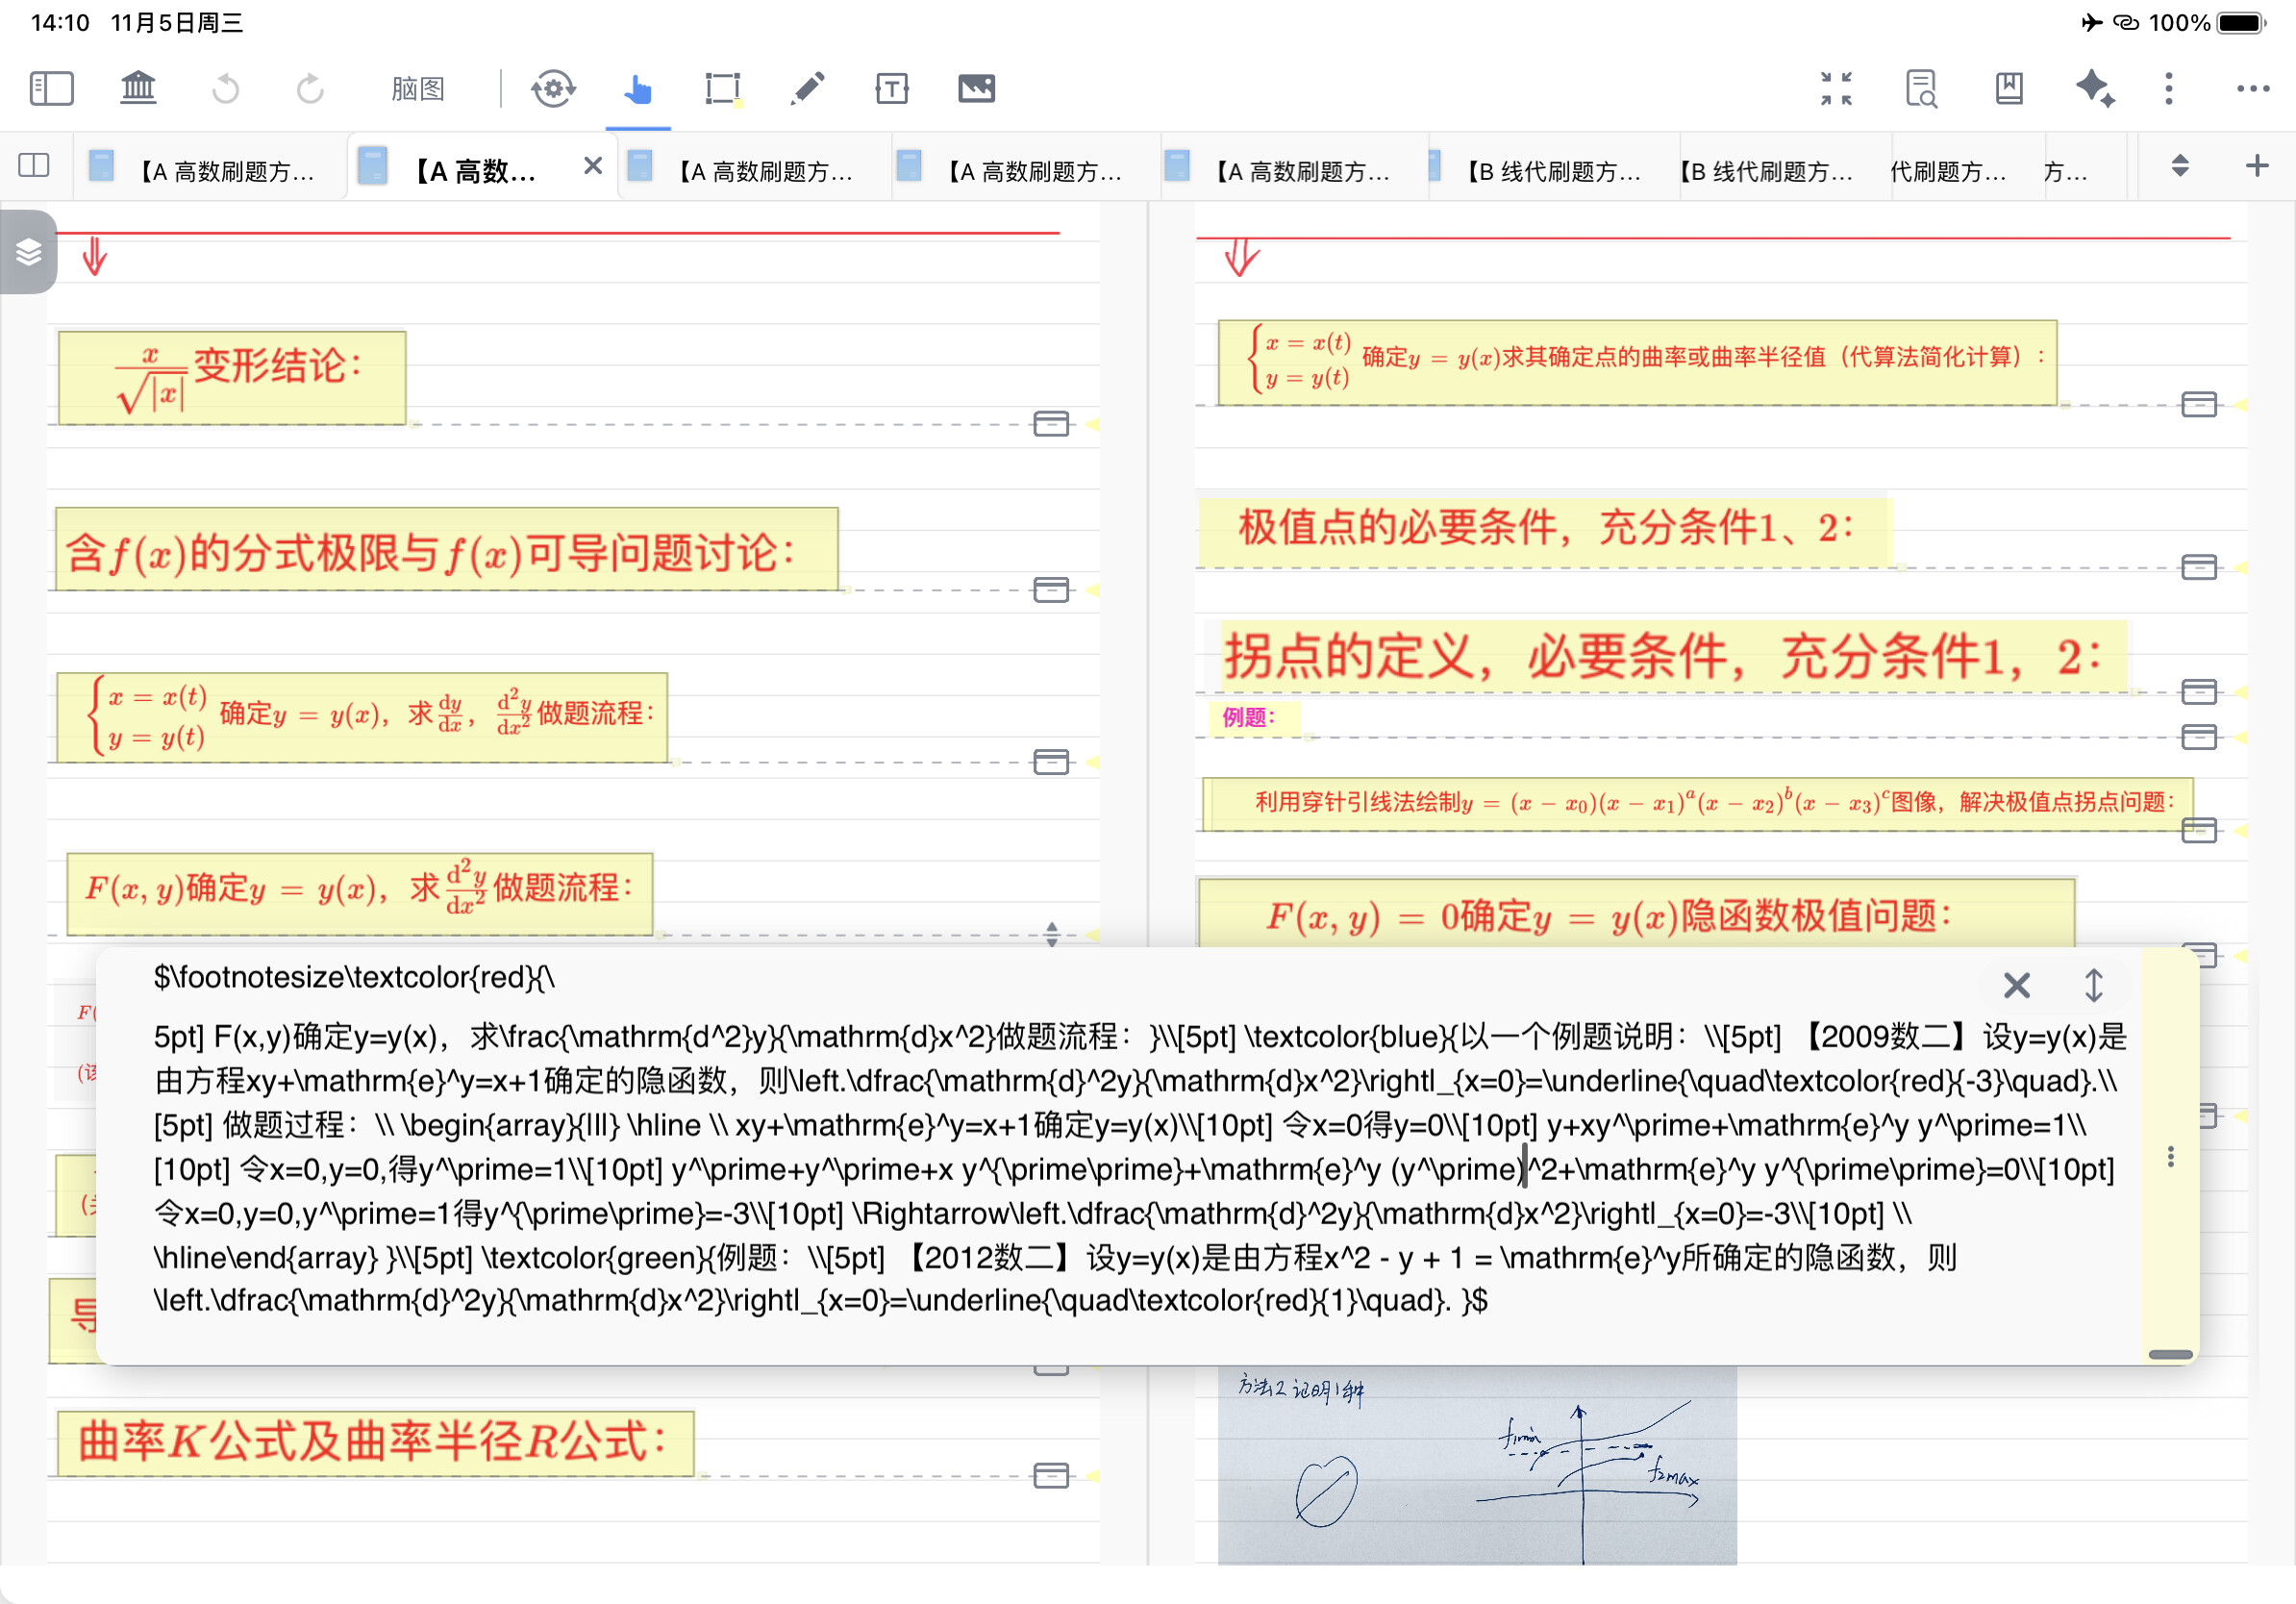Add a new tab with plus button
The width and height of the screenshot is (2296, 1604).
coord(2256,165)
